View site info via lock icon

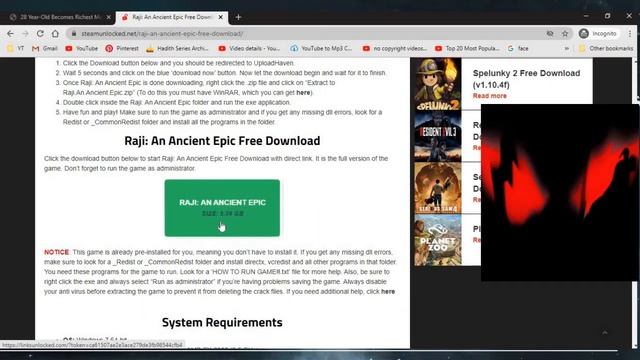tap(74, 33)
